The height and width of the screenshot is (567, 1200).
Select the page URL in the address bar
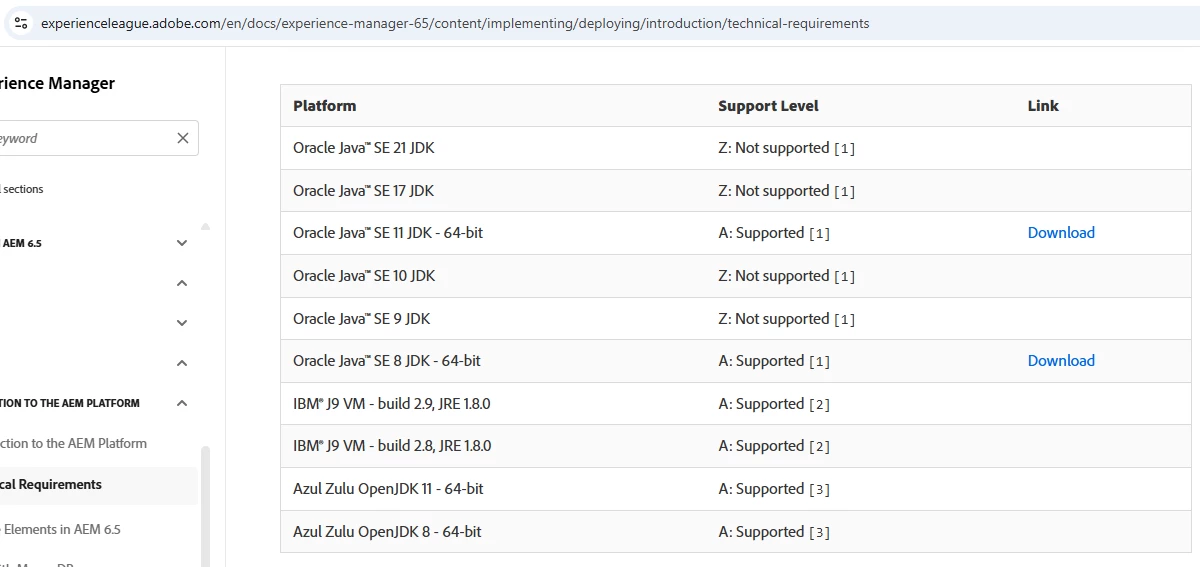455,23
